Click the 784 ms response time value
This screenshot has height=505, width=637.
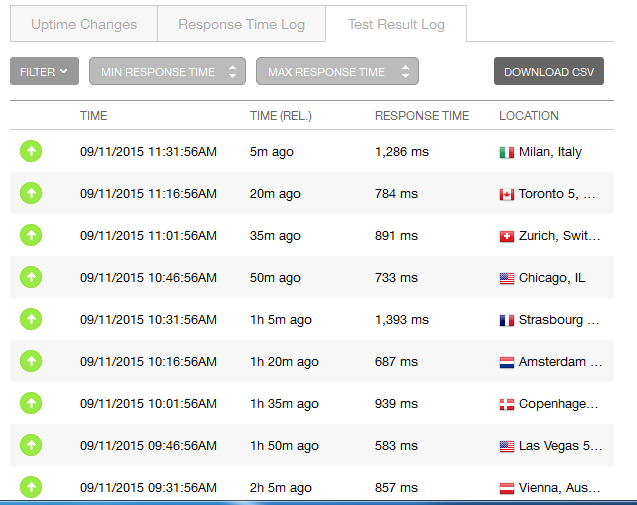[x=396, y=193]
